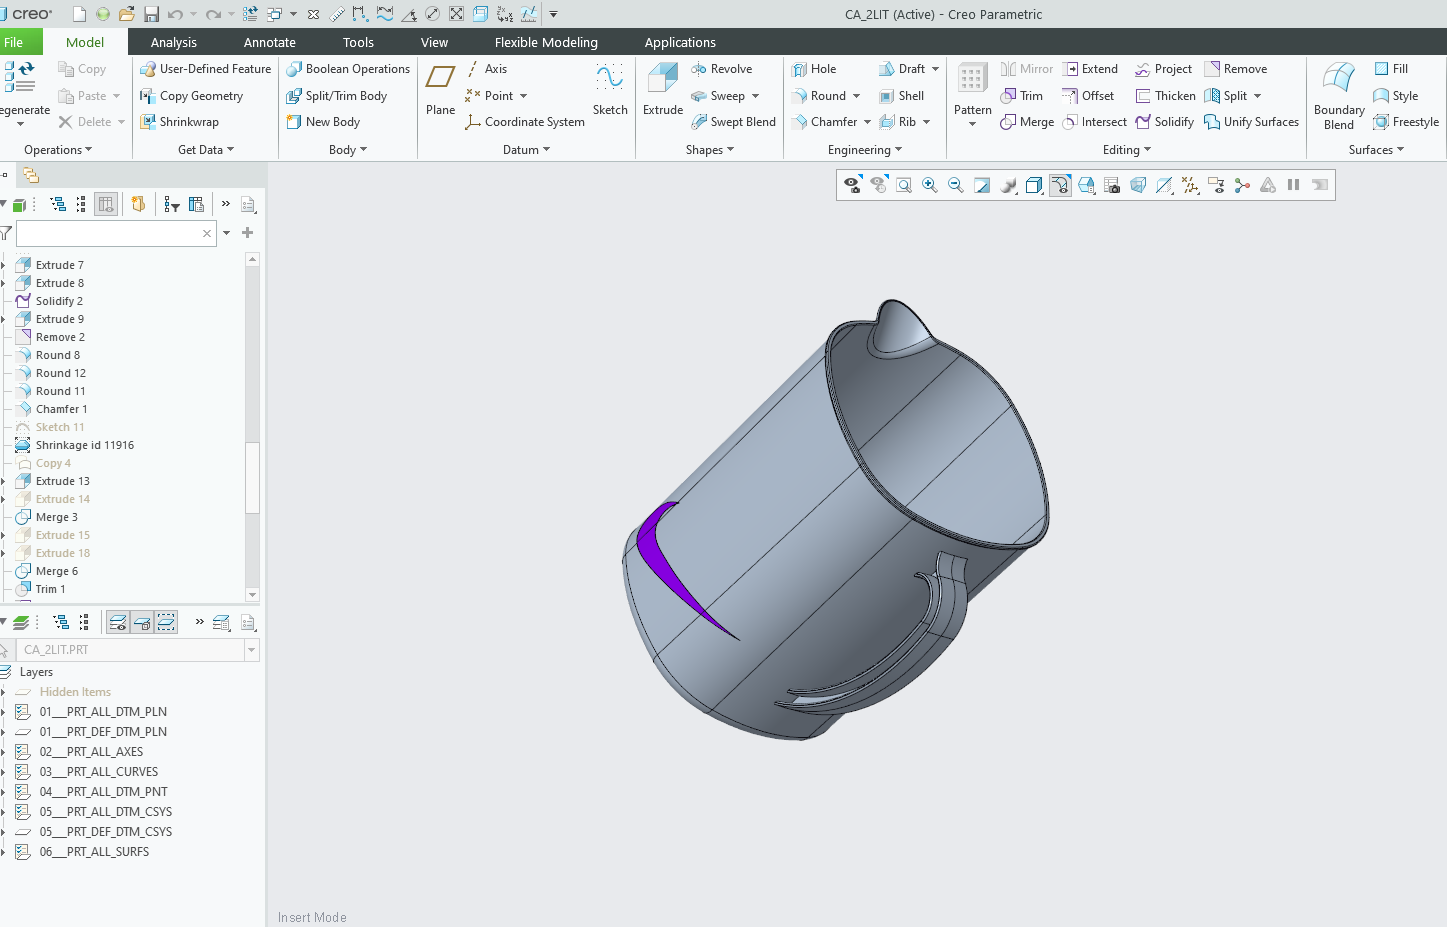The height and width of the screenshot is (927, 1447).
Task: Open the CA_2LIT.PRT model selector dropdown
Action: [251, 650]
